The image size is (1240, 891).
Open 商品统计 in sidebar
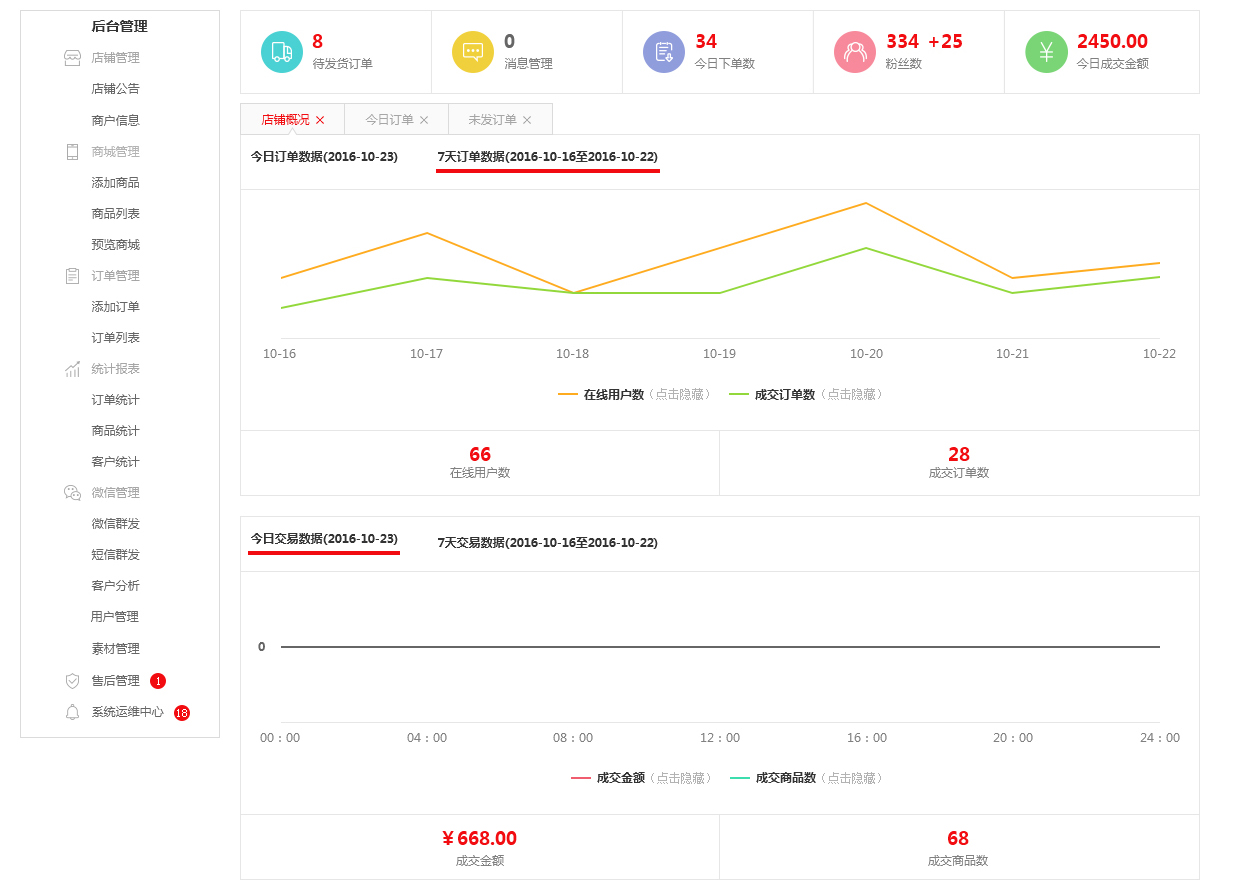pos(115,431)
